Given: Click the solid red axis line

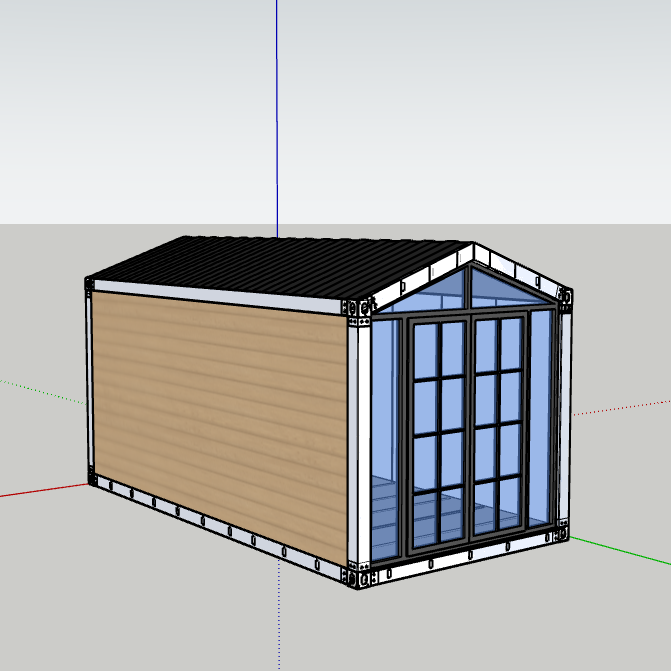Looking at the screenshot, I should tap(40, 490).
